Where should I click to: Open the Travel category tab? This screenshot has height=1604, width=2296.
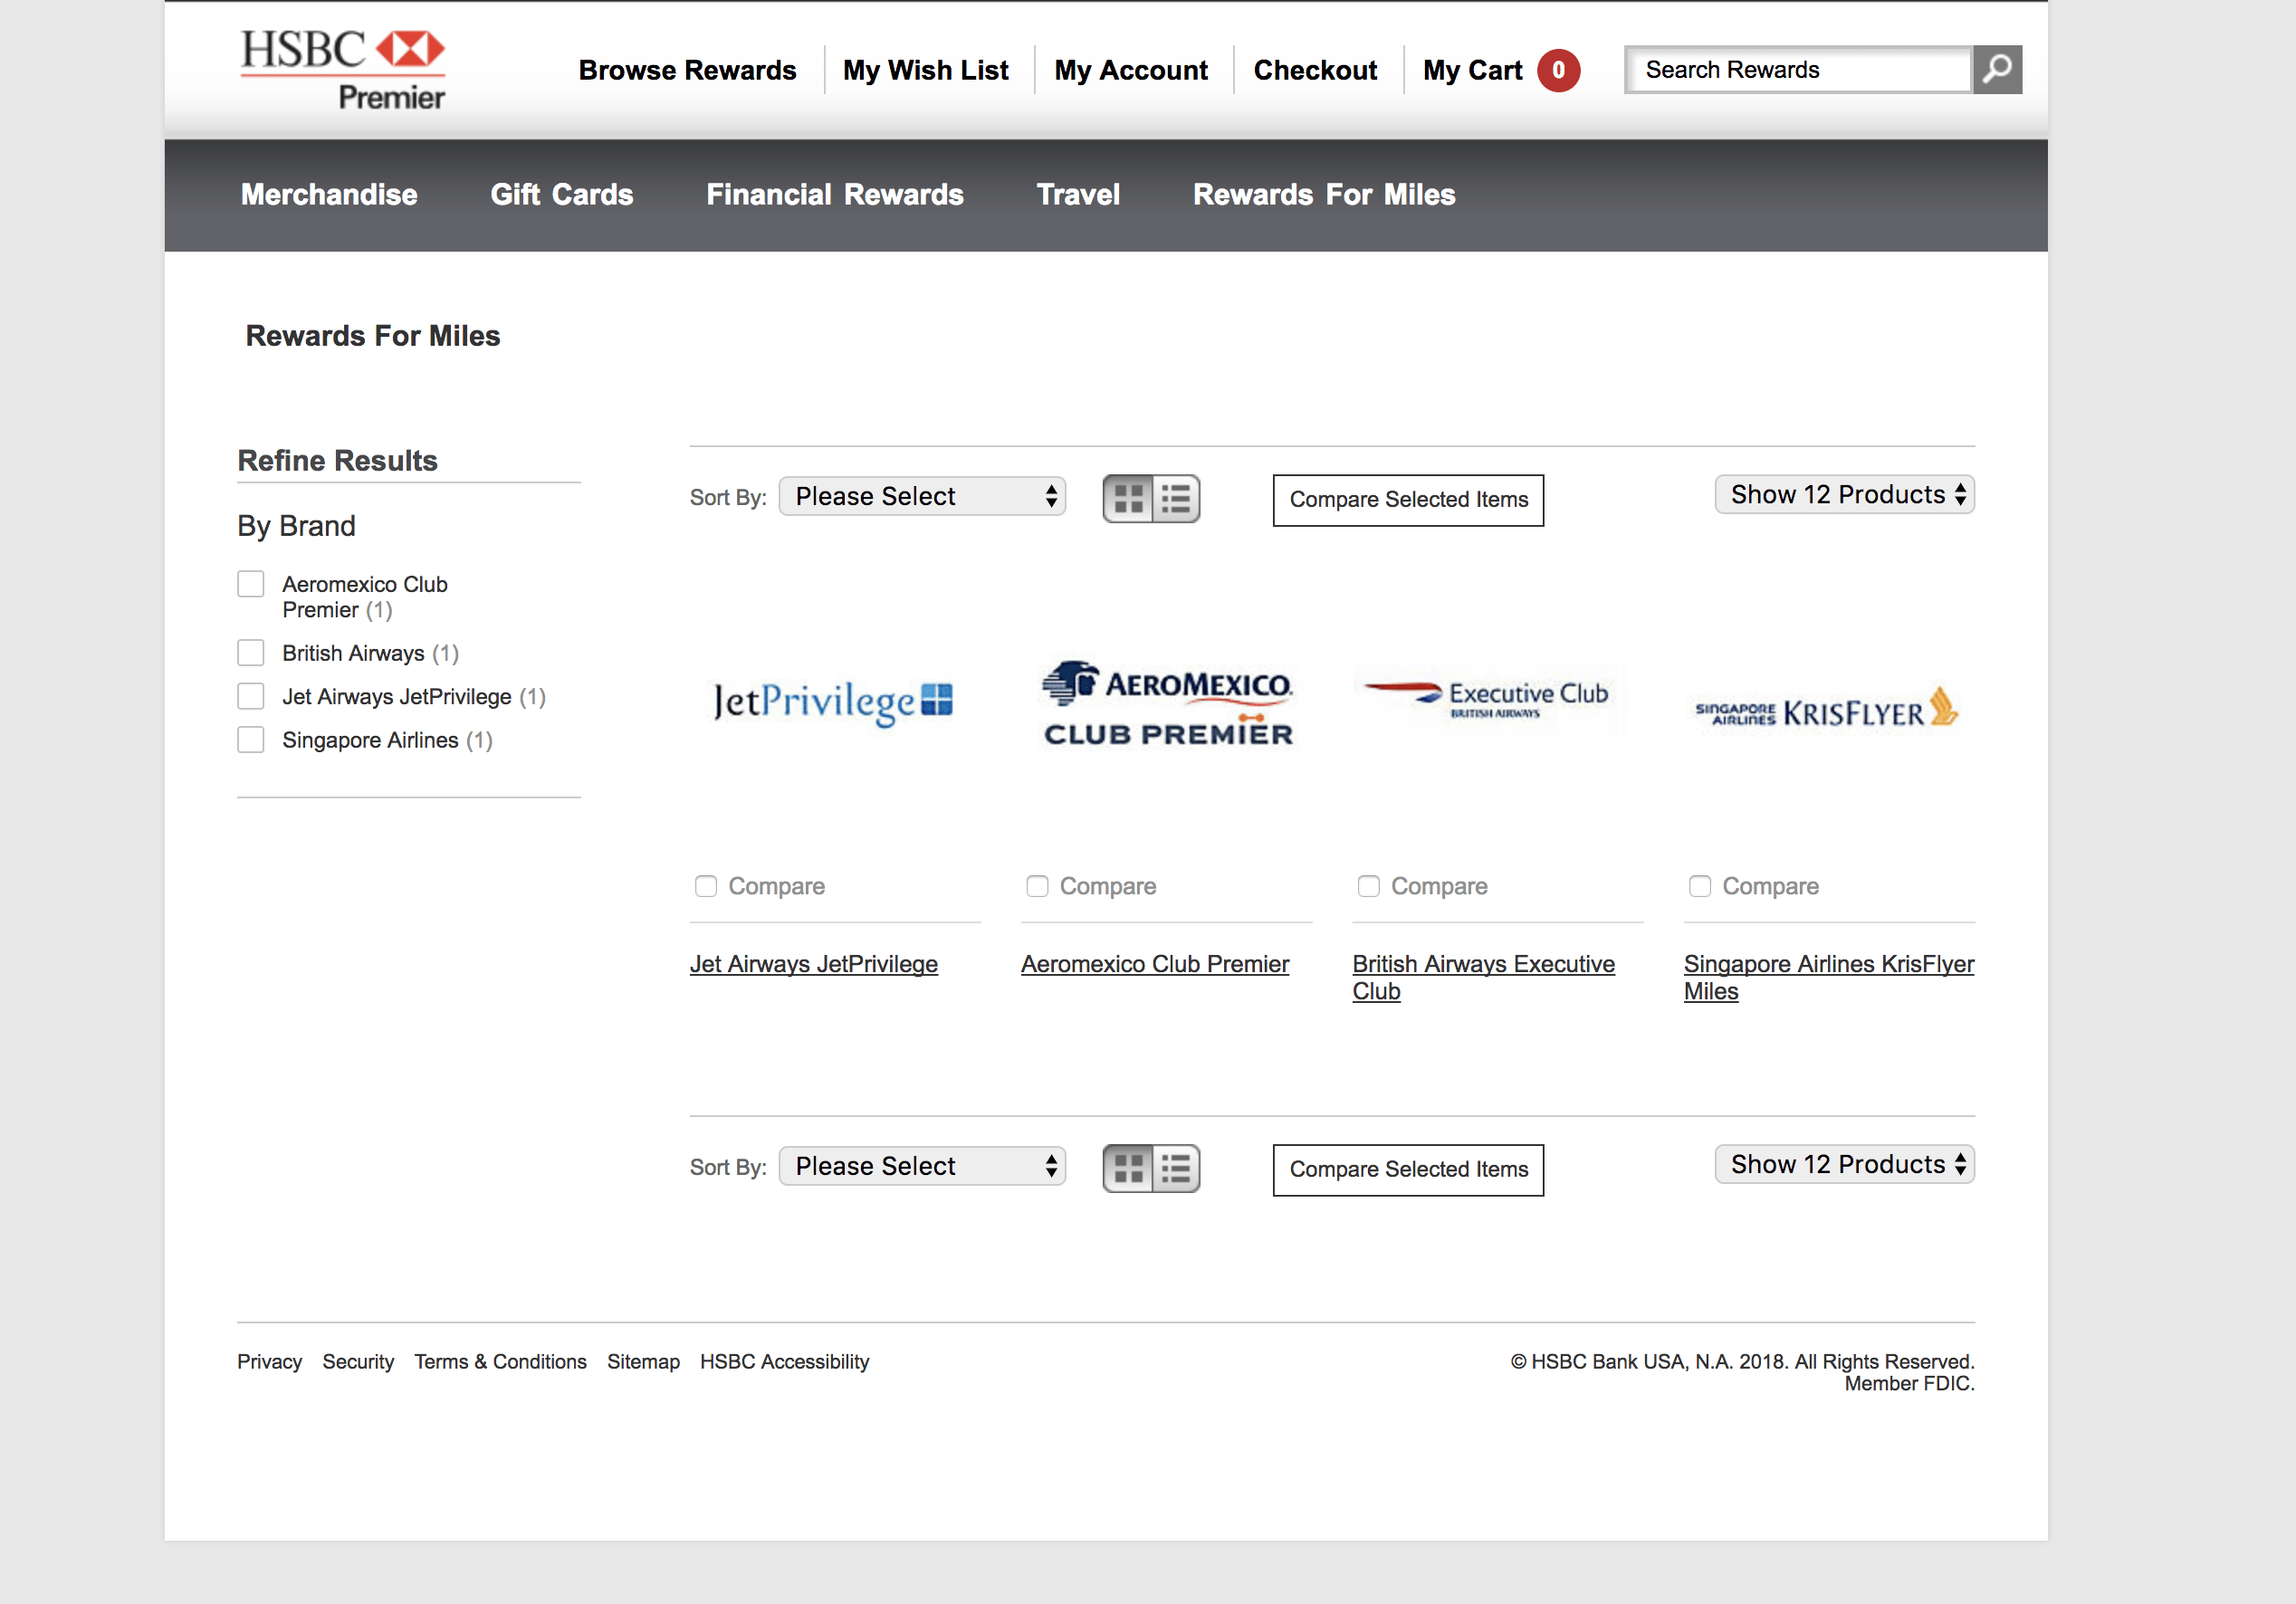[1078, 194]
